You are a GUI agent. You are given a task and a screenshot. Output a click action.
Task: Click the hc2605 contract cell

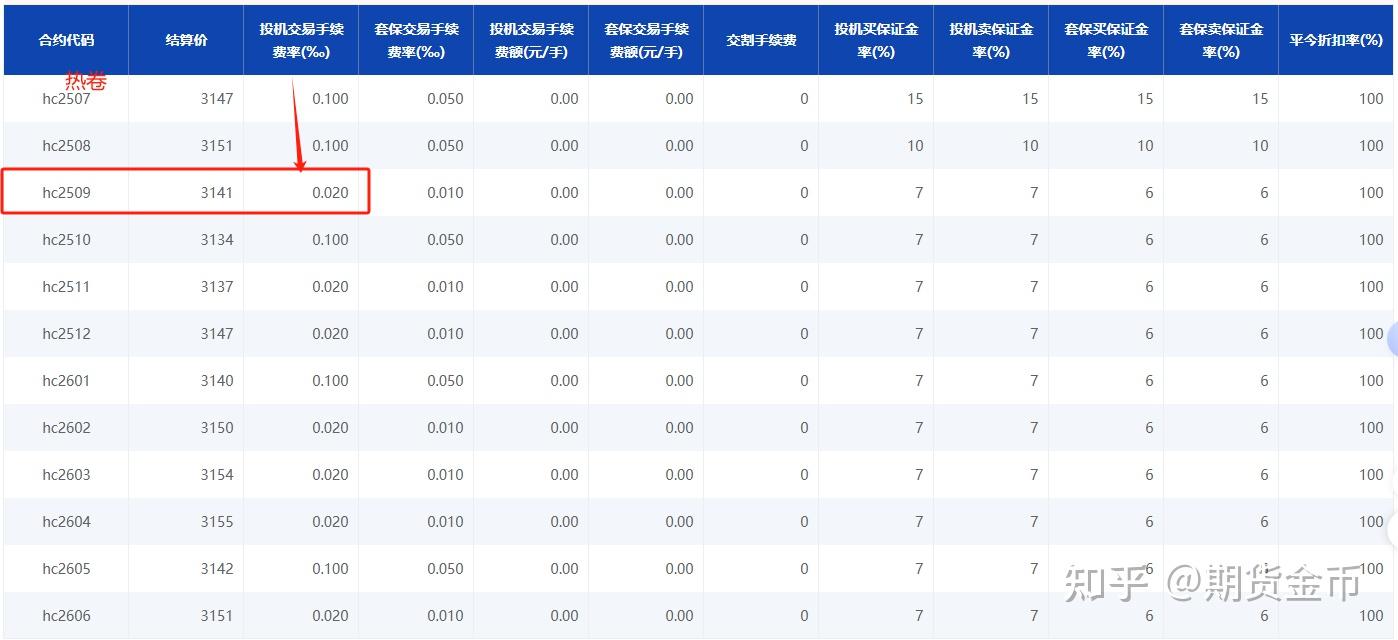coord(66,569)
